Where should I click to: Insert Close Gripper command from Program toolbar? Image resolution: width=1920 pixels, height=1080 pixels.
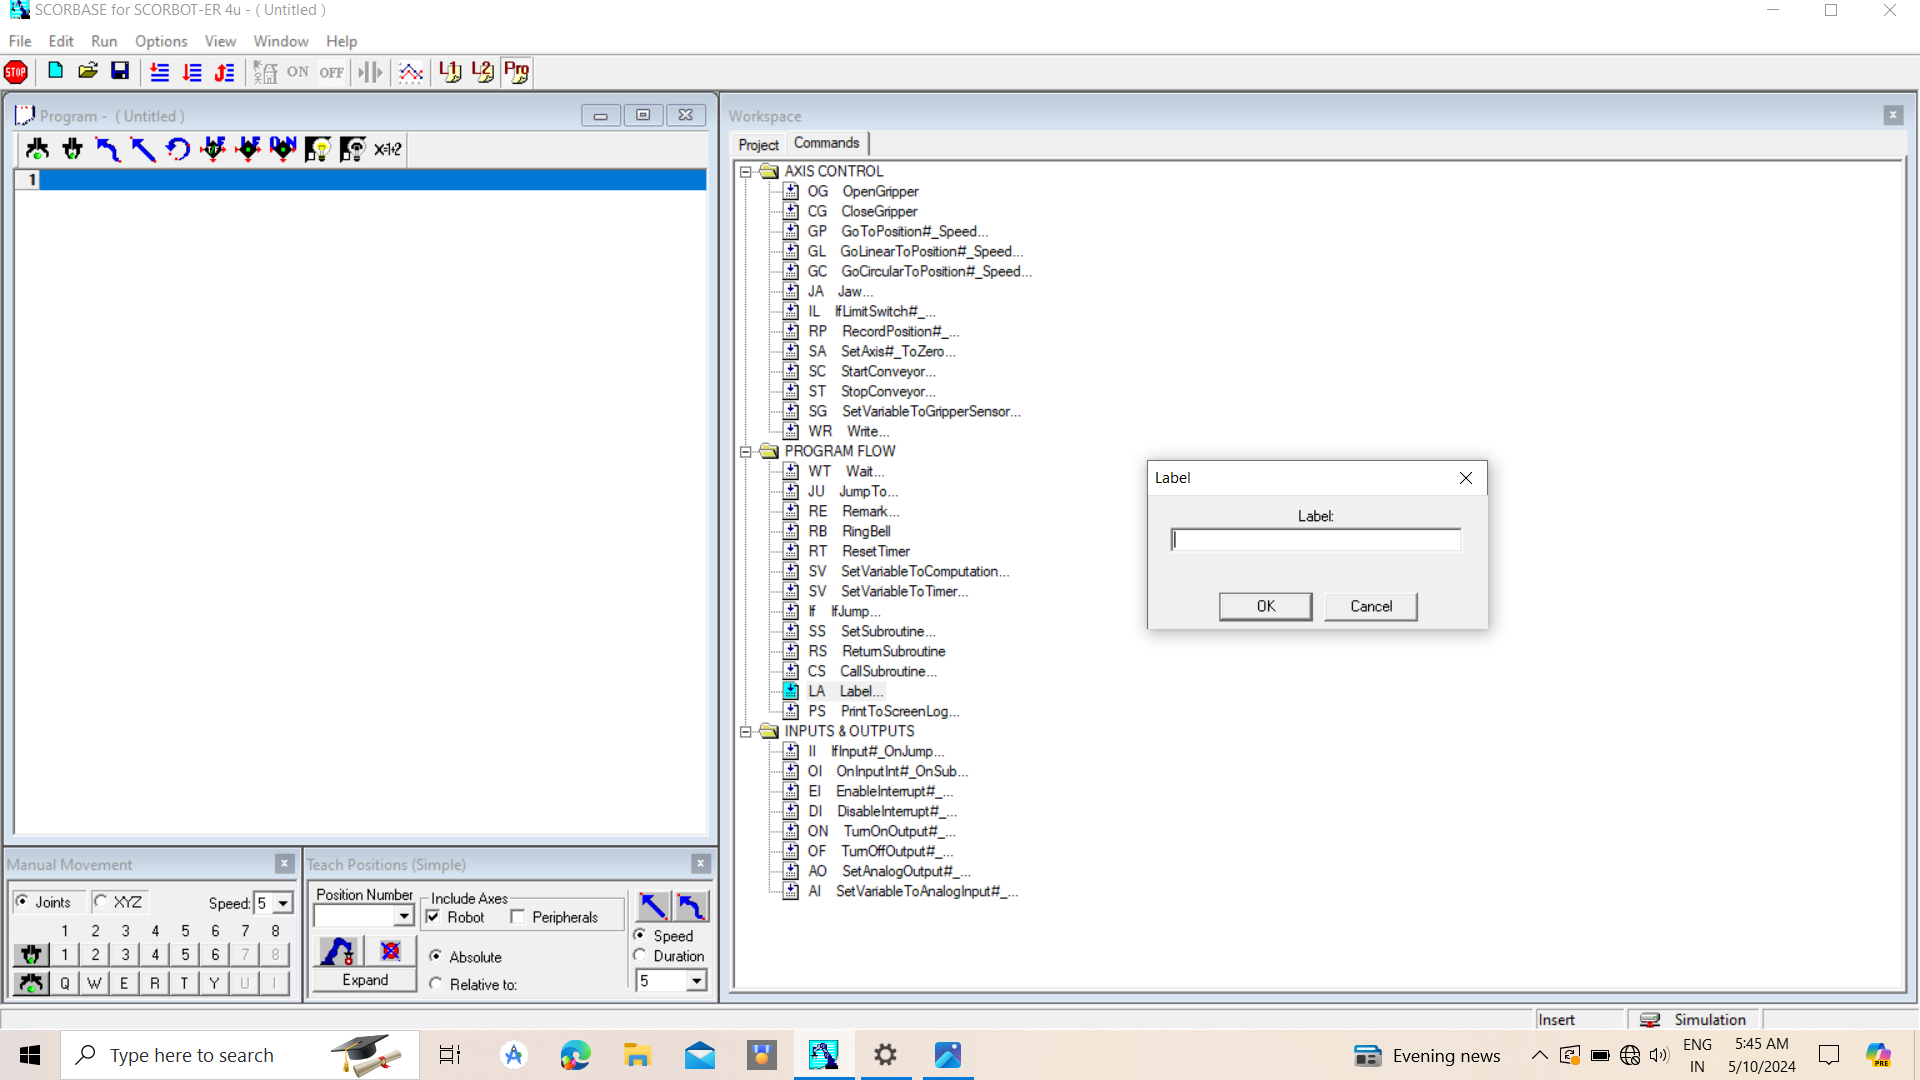(73, 149)
